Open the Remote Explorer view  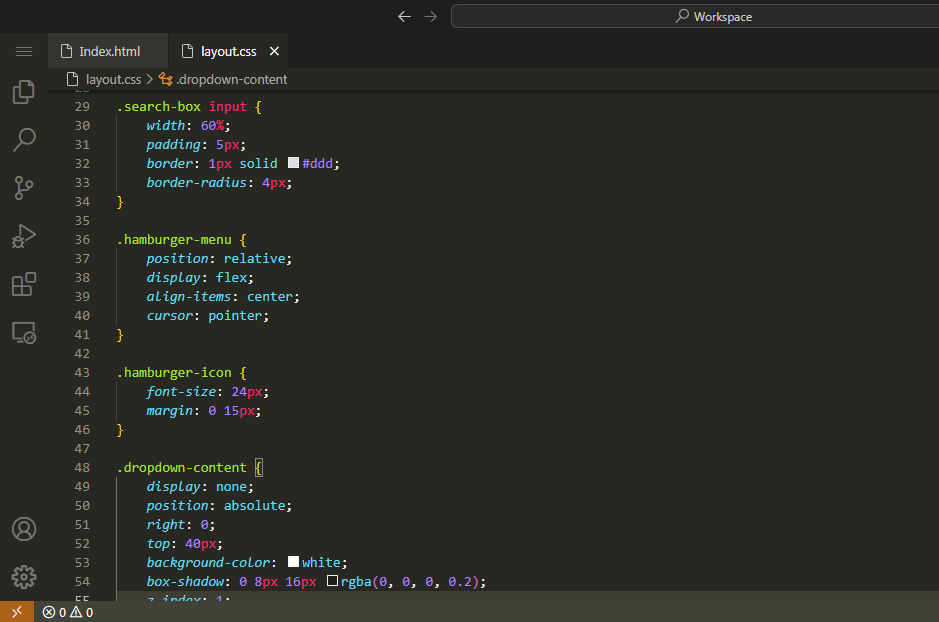[24, 332]
